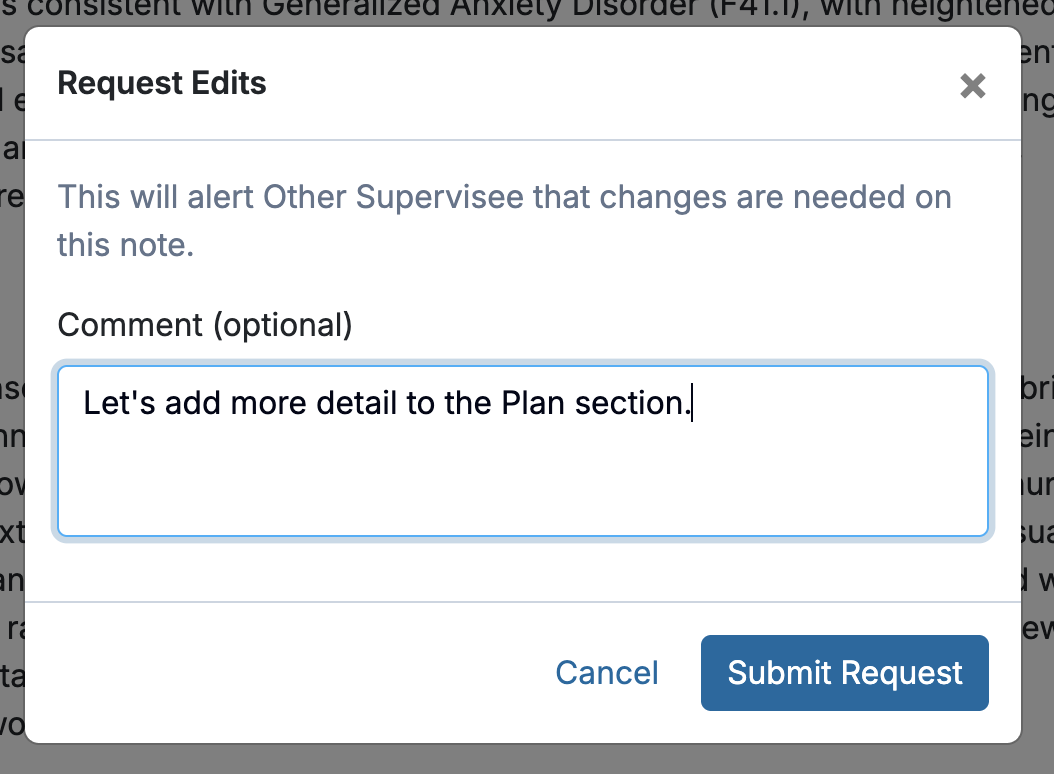Click the alert message about Other Supervisee
Screen dimensions: 1054x774
tap(504, 197)
